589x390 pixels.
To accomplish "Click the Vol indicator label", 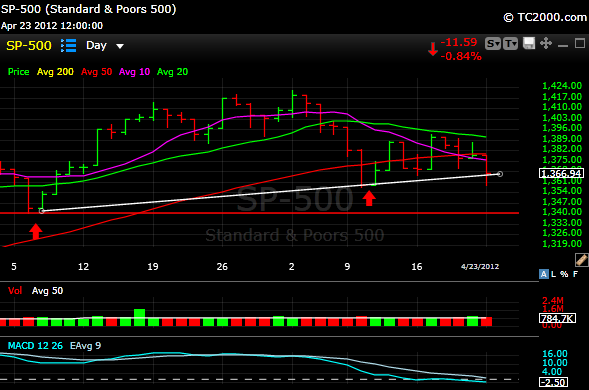I will [15, 290].
